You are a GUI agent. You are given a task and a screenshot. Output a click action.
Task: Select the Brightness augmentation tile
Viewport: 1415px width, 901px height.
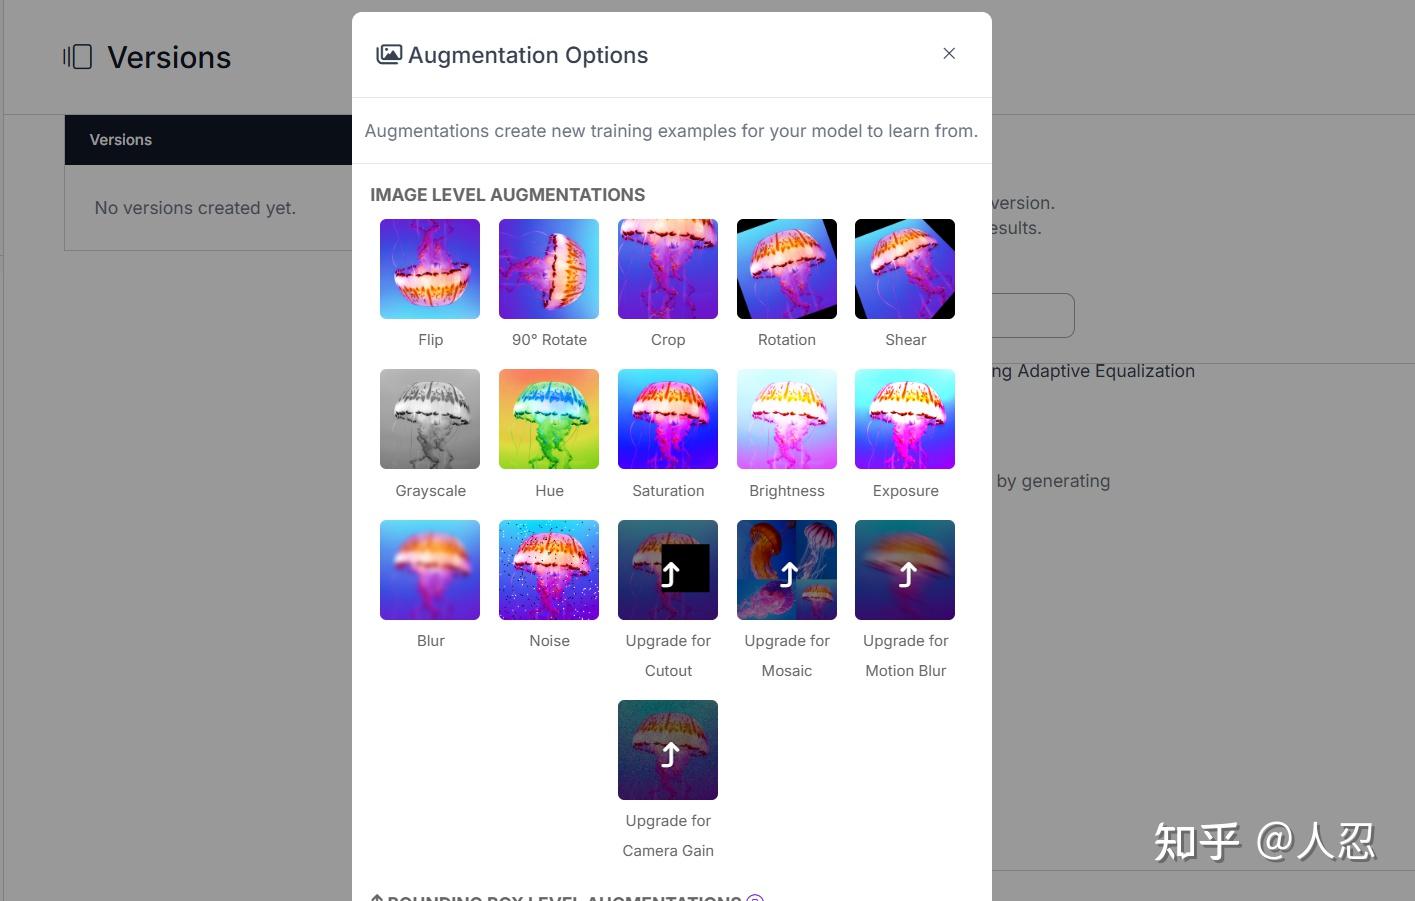[787, 419]
